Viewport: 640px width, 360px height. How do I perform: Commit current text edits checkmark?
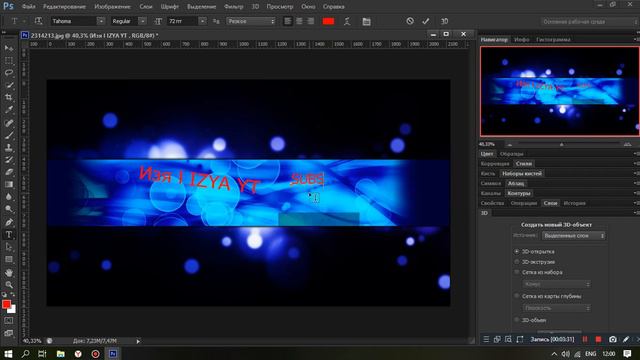click(x=426, y=21)
